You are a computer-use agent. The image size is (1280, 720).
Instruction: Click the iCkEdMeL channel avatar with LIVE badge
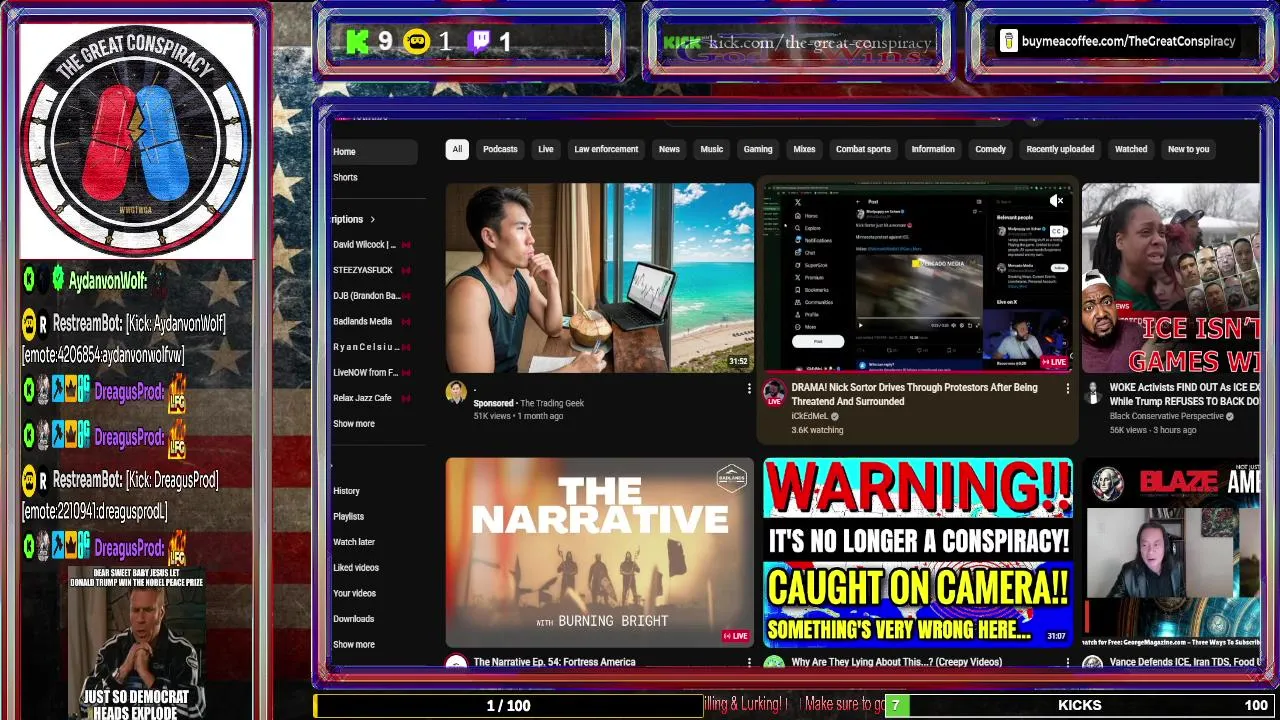[x=774, y=393]
